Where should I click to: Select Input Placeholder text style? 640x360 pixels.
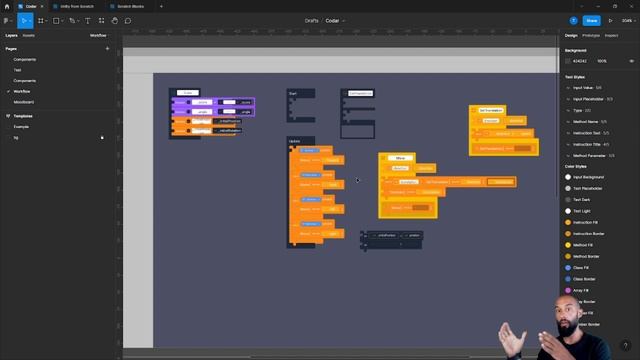pyautogui.click(x=593, y=99)
